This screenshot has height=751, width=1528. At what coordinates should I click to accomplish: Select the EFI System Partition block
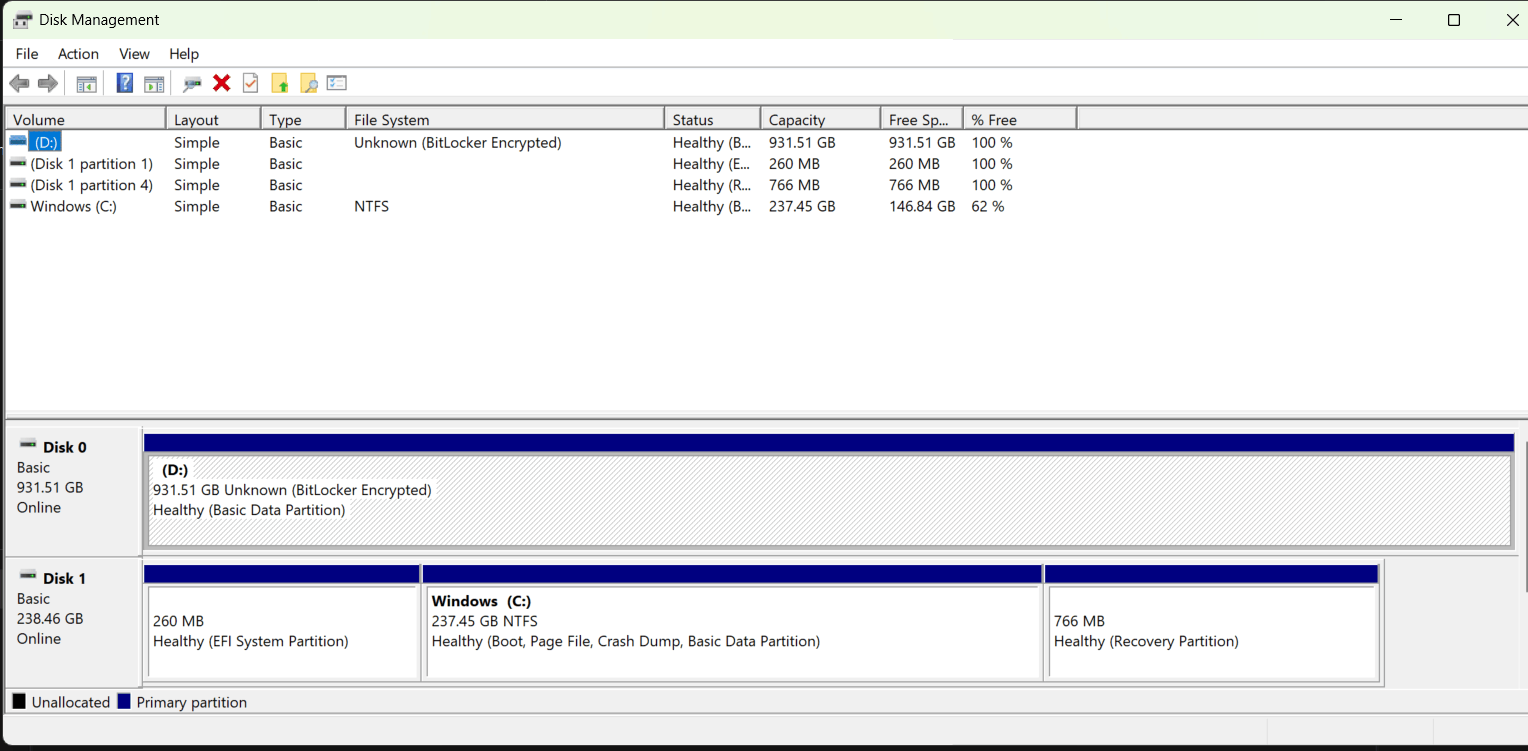tap(283, 630)
